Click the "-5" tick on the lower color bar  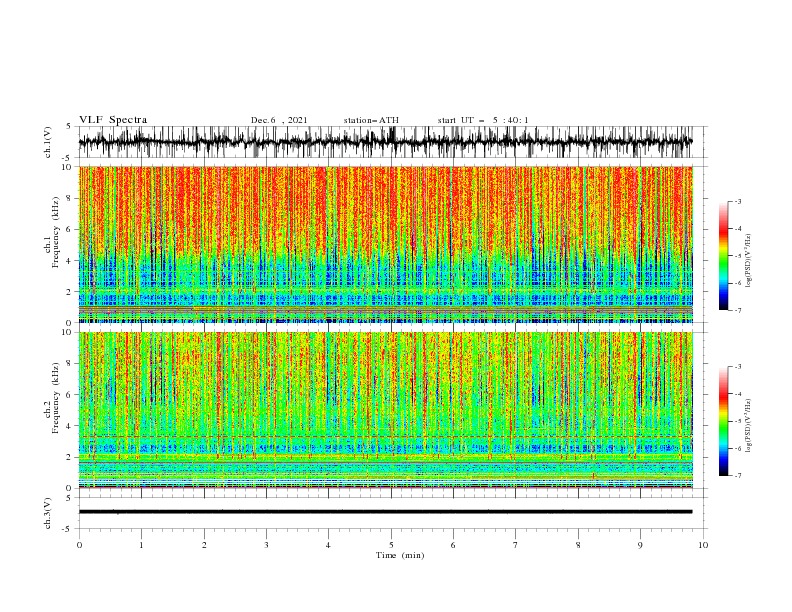coord(738,421)
